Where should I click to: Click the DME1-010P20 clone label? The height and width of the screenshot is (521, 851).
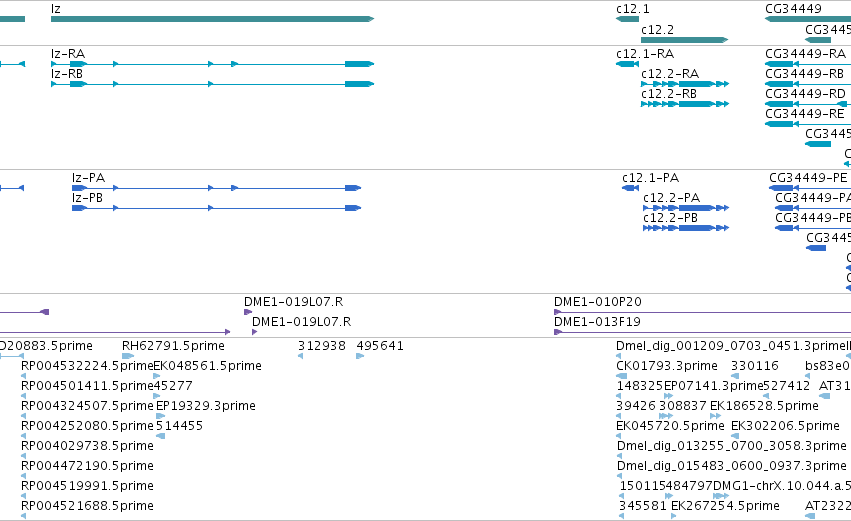pos(598,302)
